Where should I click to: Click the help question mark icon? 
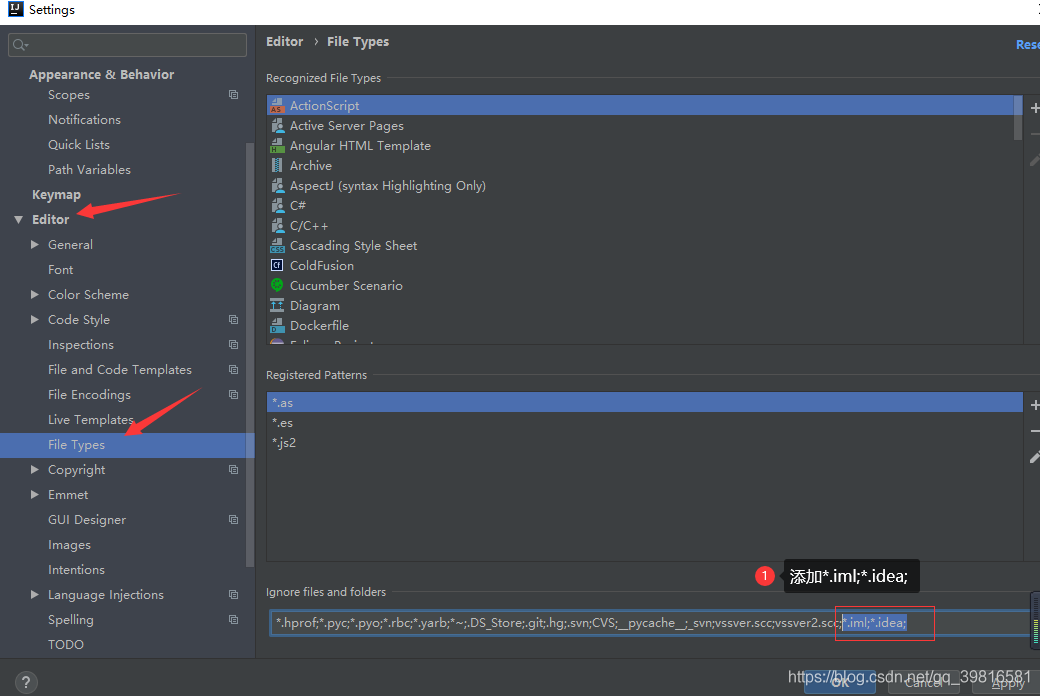pos(25,681)
